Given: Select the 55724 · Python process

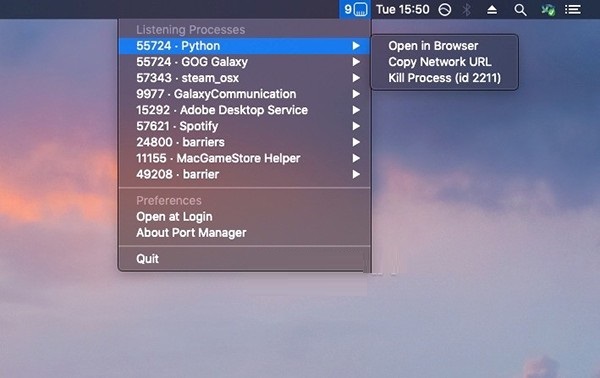Looking at the screenshot, I should point(244,46).
